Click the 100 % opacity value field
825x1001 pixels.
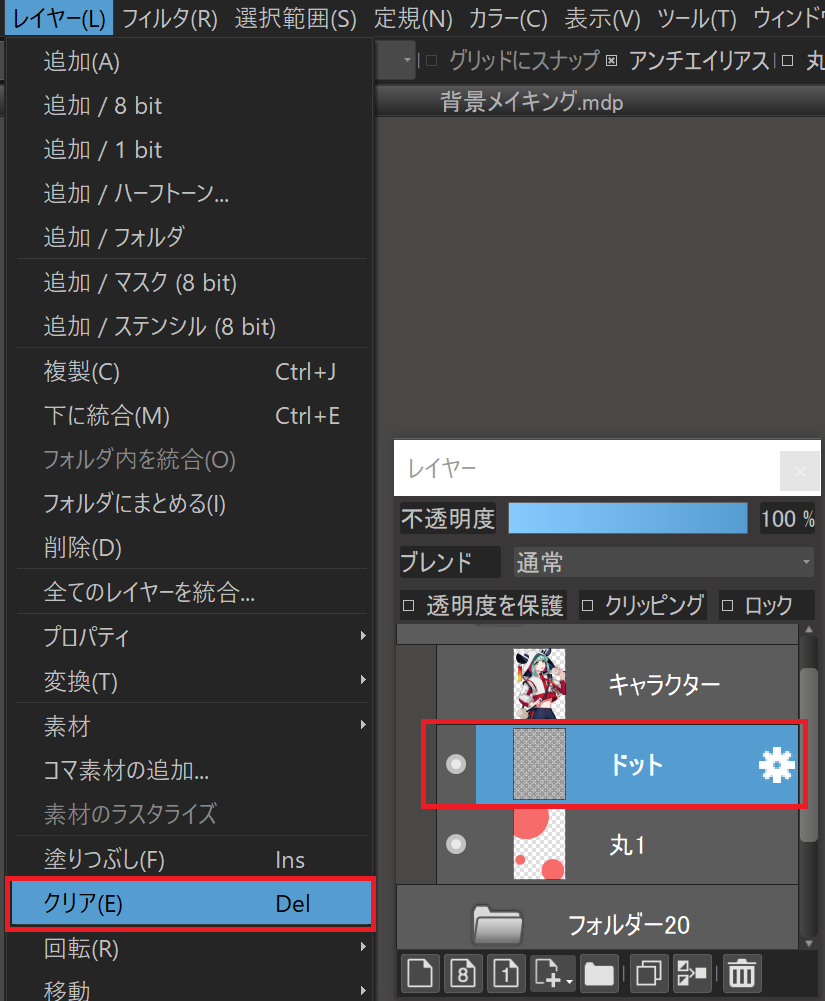point(787,518)
